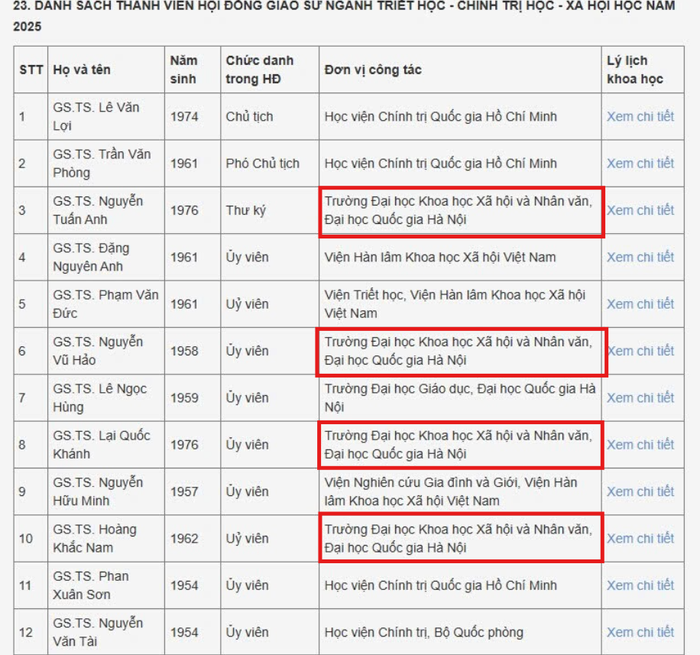Click the name GS.TS. Phạm Văn Đức

coord(106,304)
